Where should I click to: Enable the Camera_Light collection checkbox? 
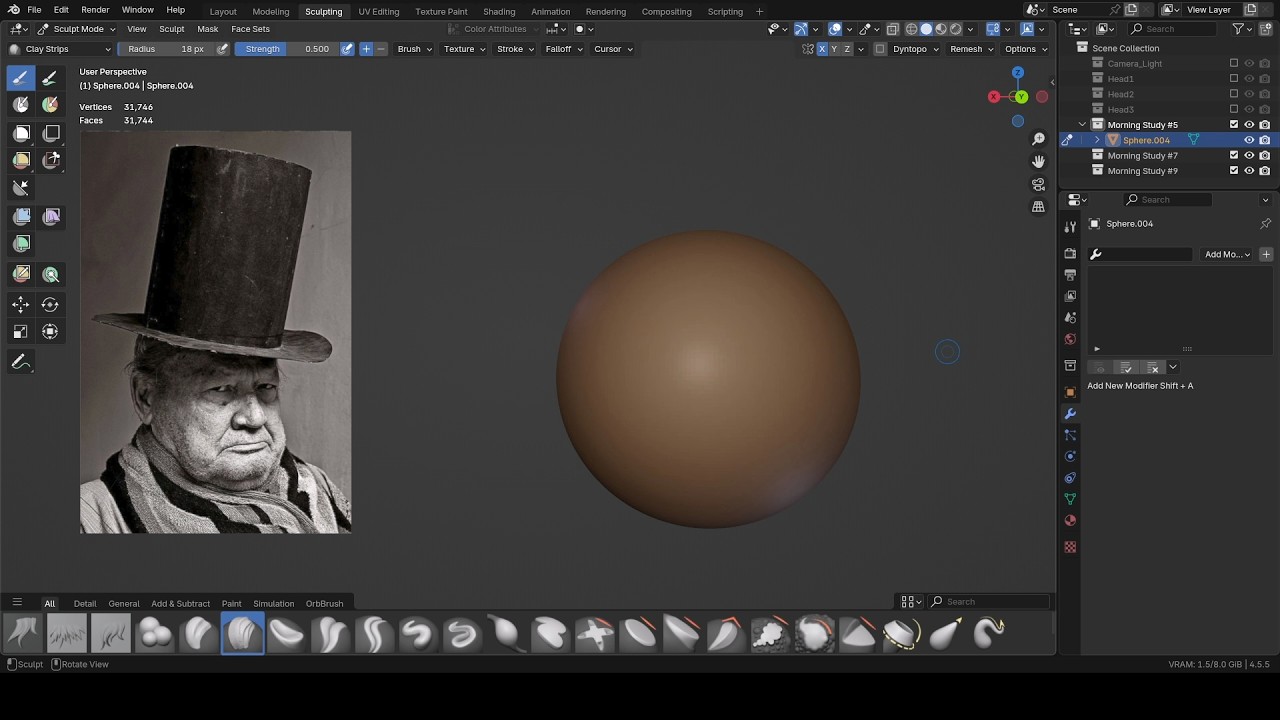[1233, 64]
